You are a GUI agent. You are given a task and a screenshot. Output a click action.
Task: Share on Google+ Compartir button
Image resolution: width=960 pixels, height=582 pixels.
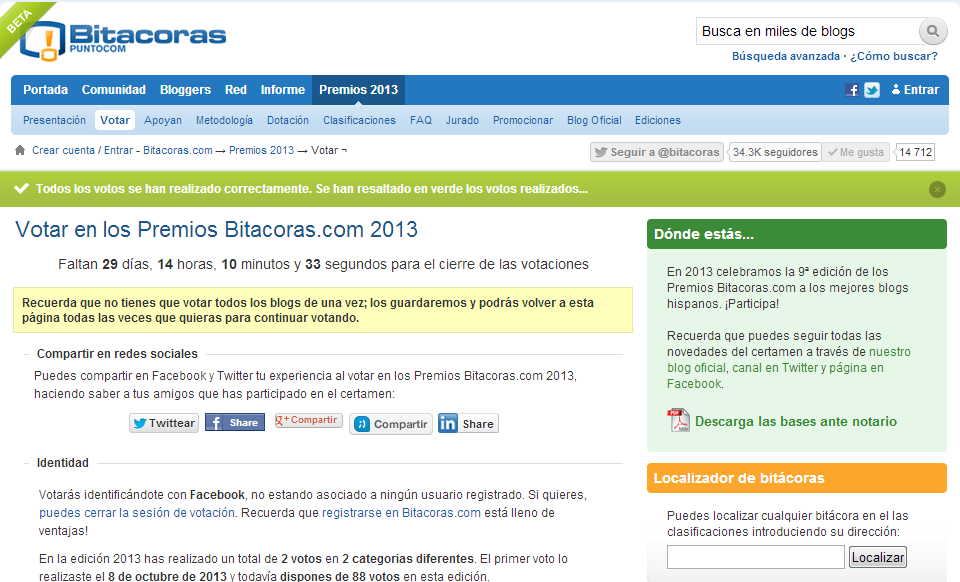(x=309, y=420)
